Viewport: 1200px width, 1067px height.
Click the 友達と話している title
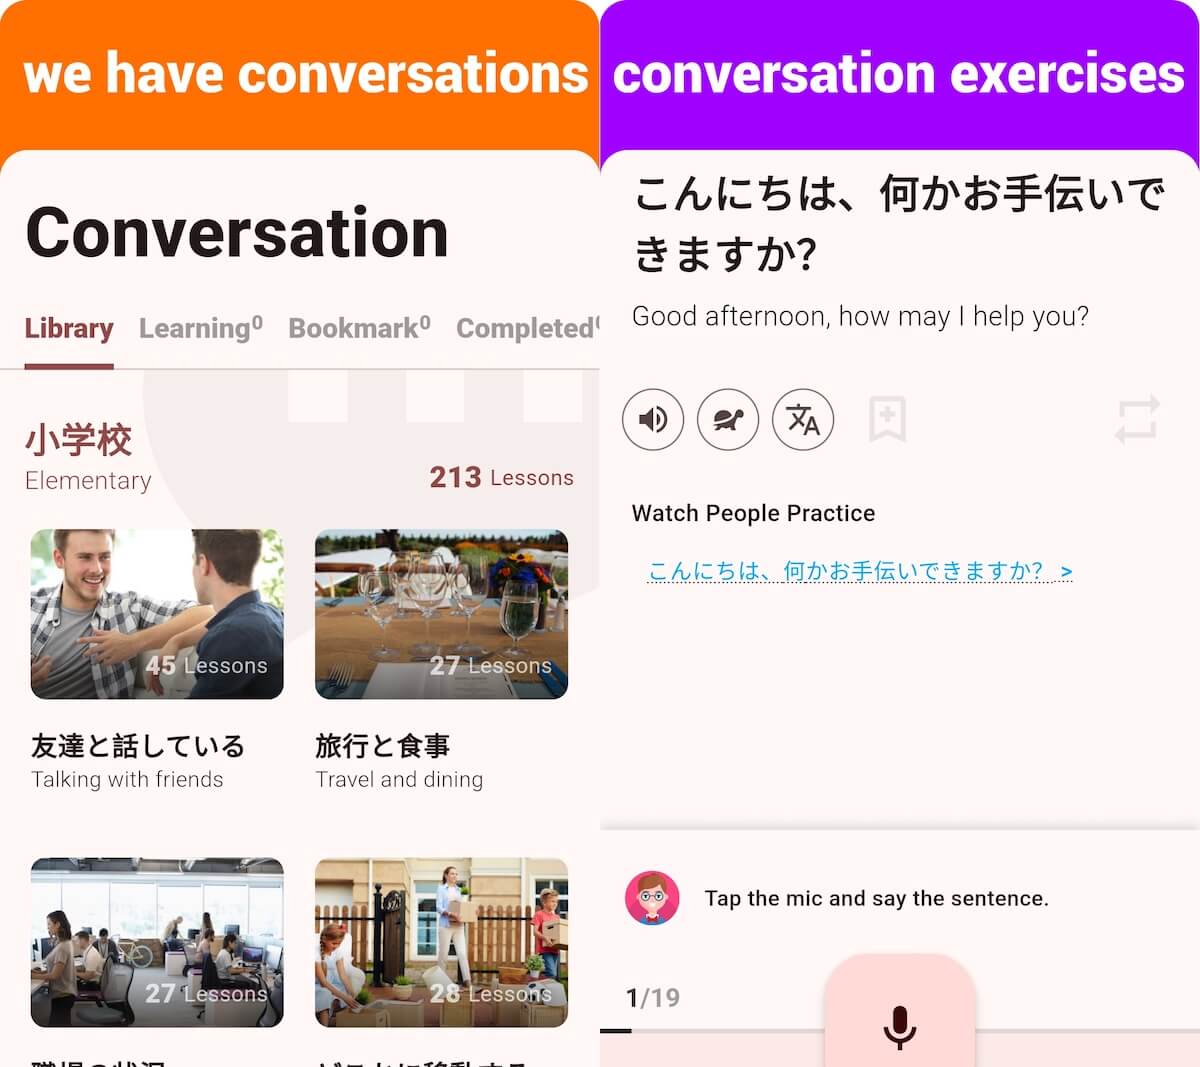[x=138, y=746]
